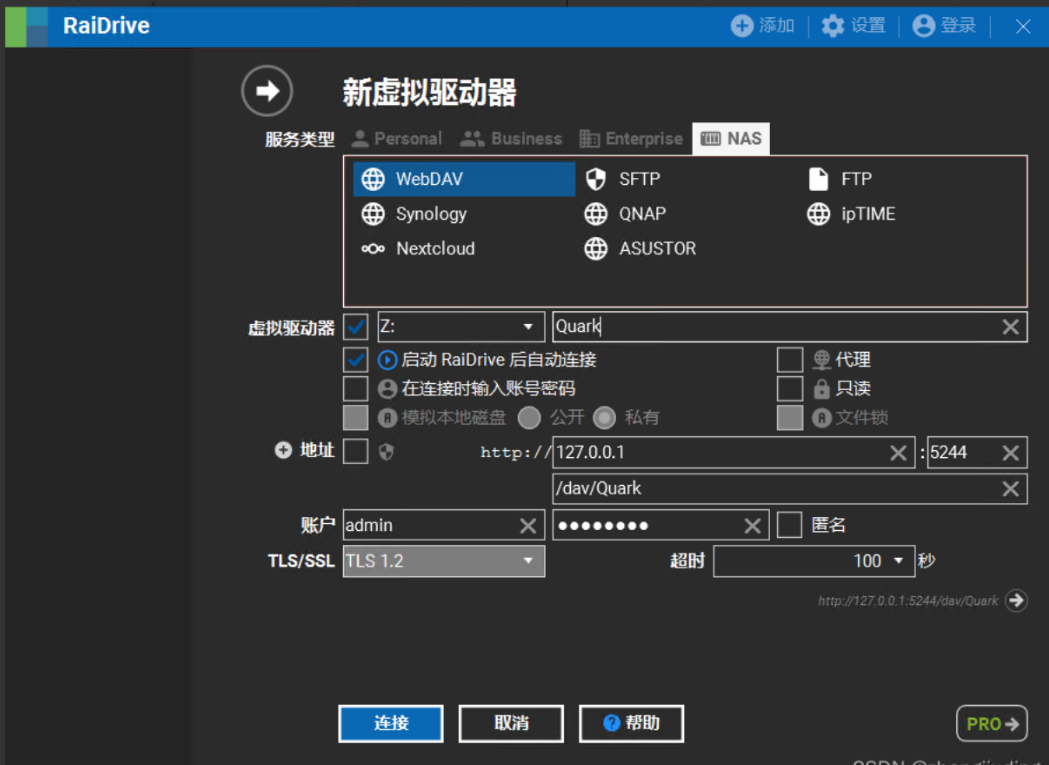1049x765 pixels.
Task: Click the URL preview link text
Action: (908, 601)
